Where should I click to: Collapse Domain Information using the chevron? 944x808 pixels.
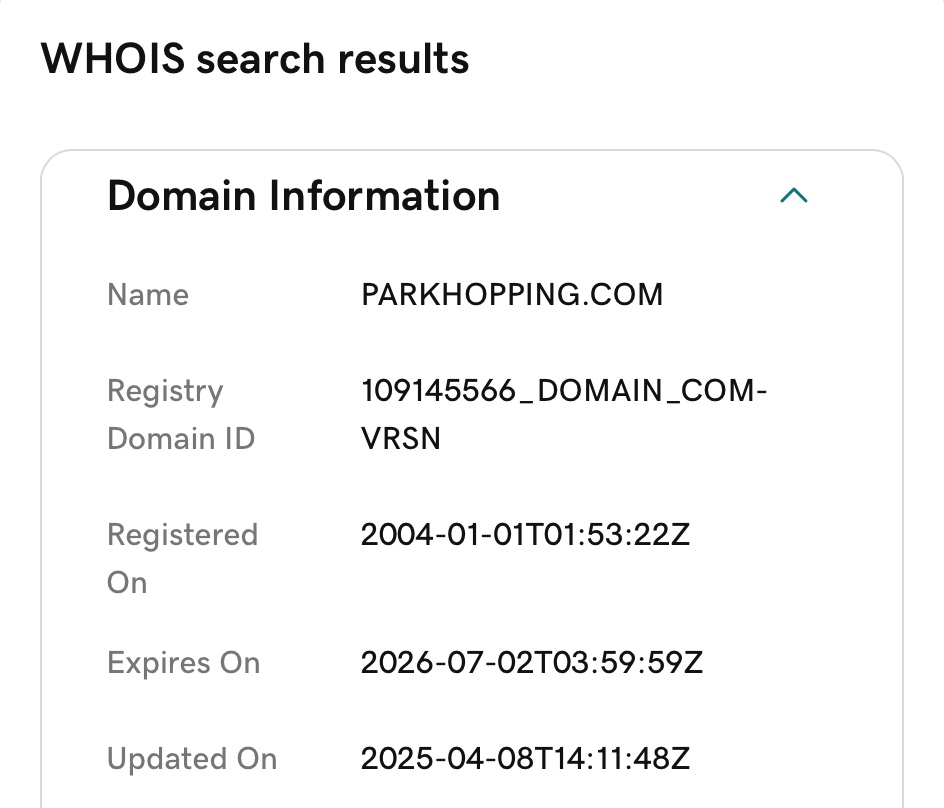[x=793, y=196]
